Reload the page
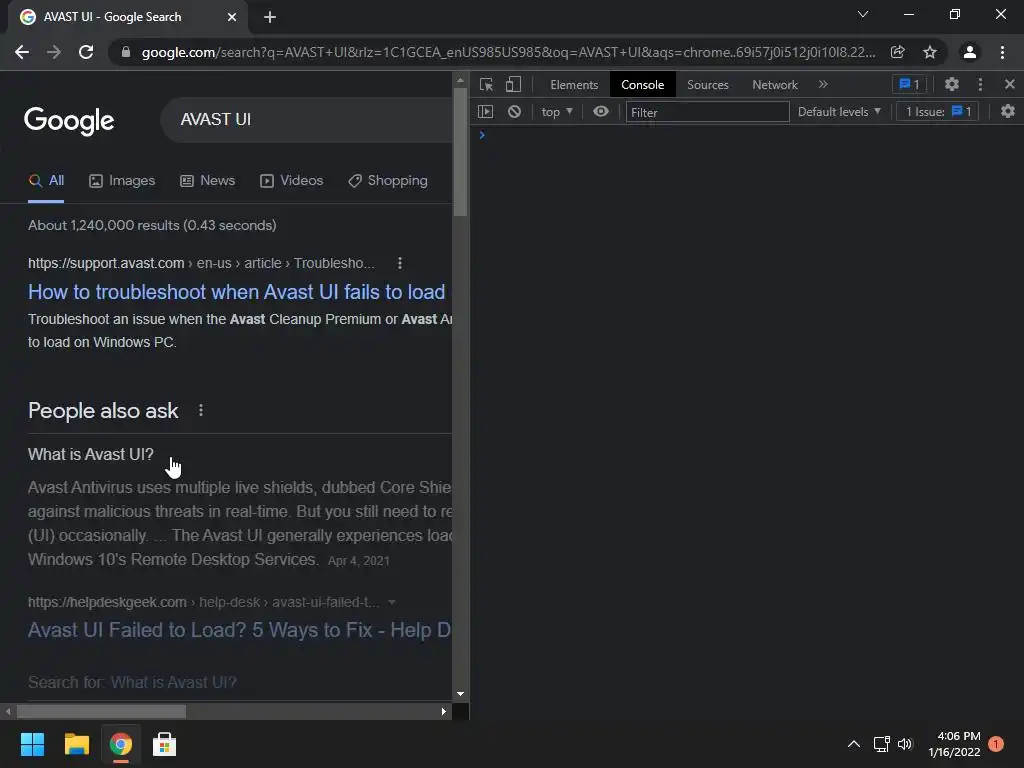Screen dimensions: 1024x768 (x=86, y=52)
